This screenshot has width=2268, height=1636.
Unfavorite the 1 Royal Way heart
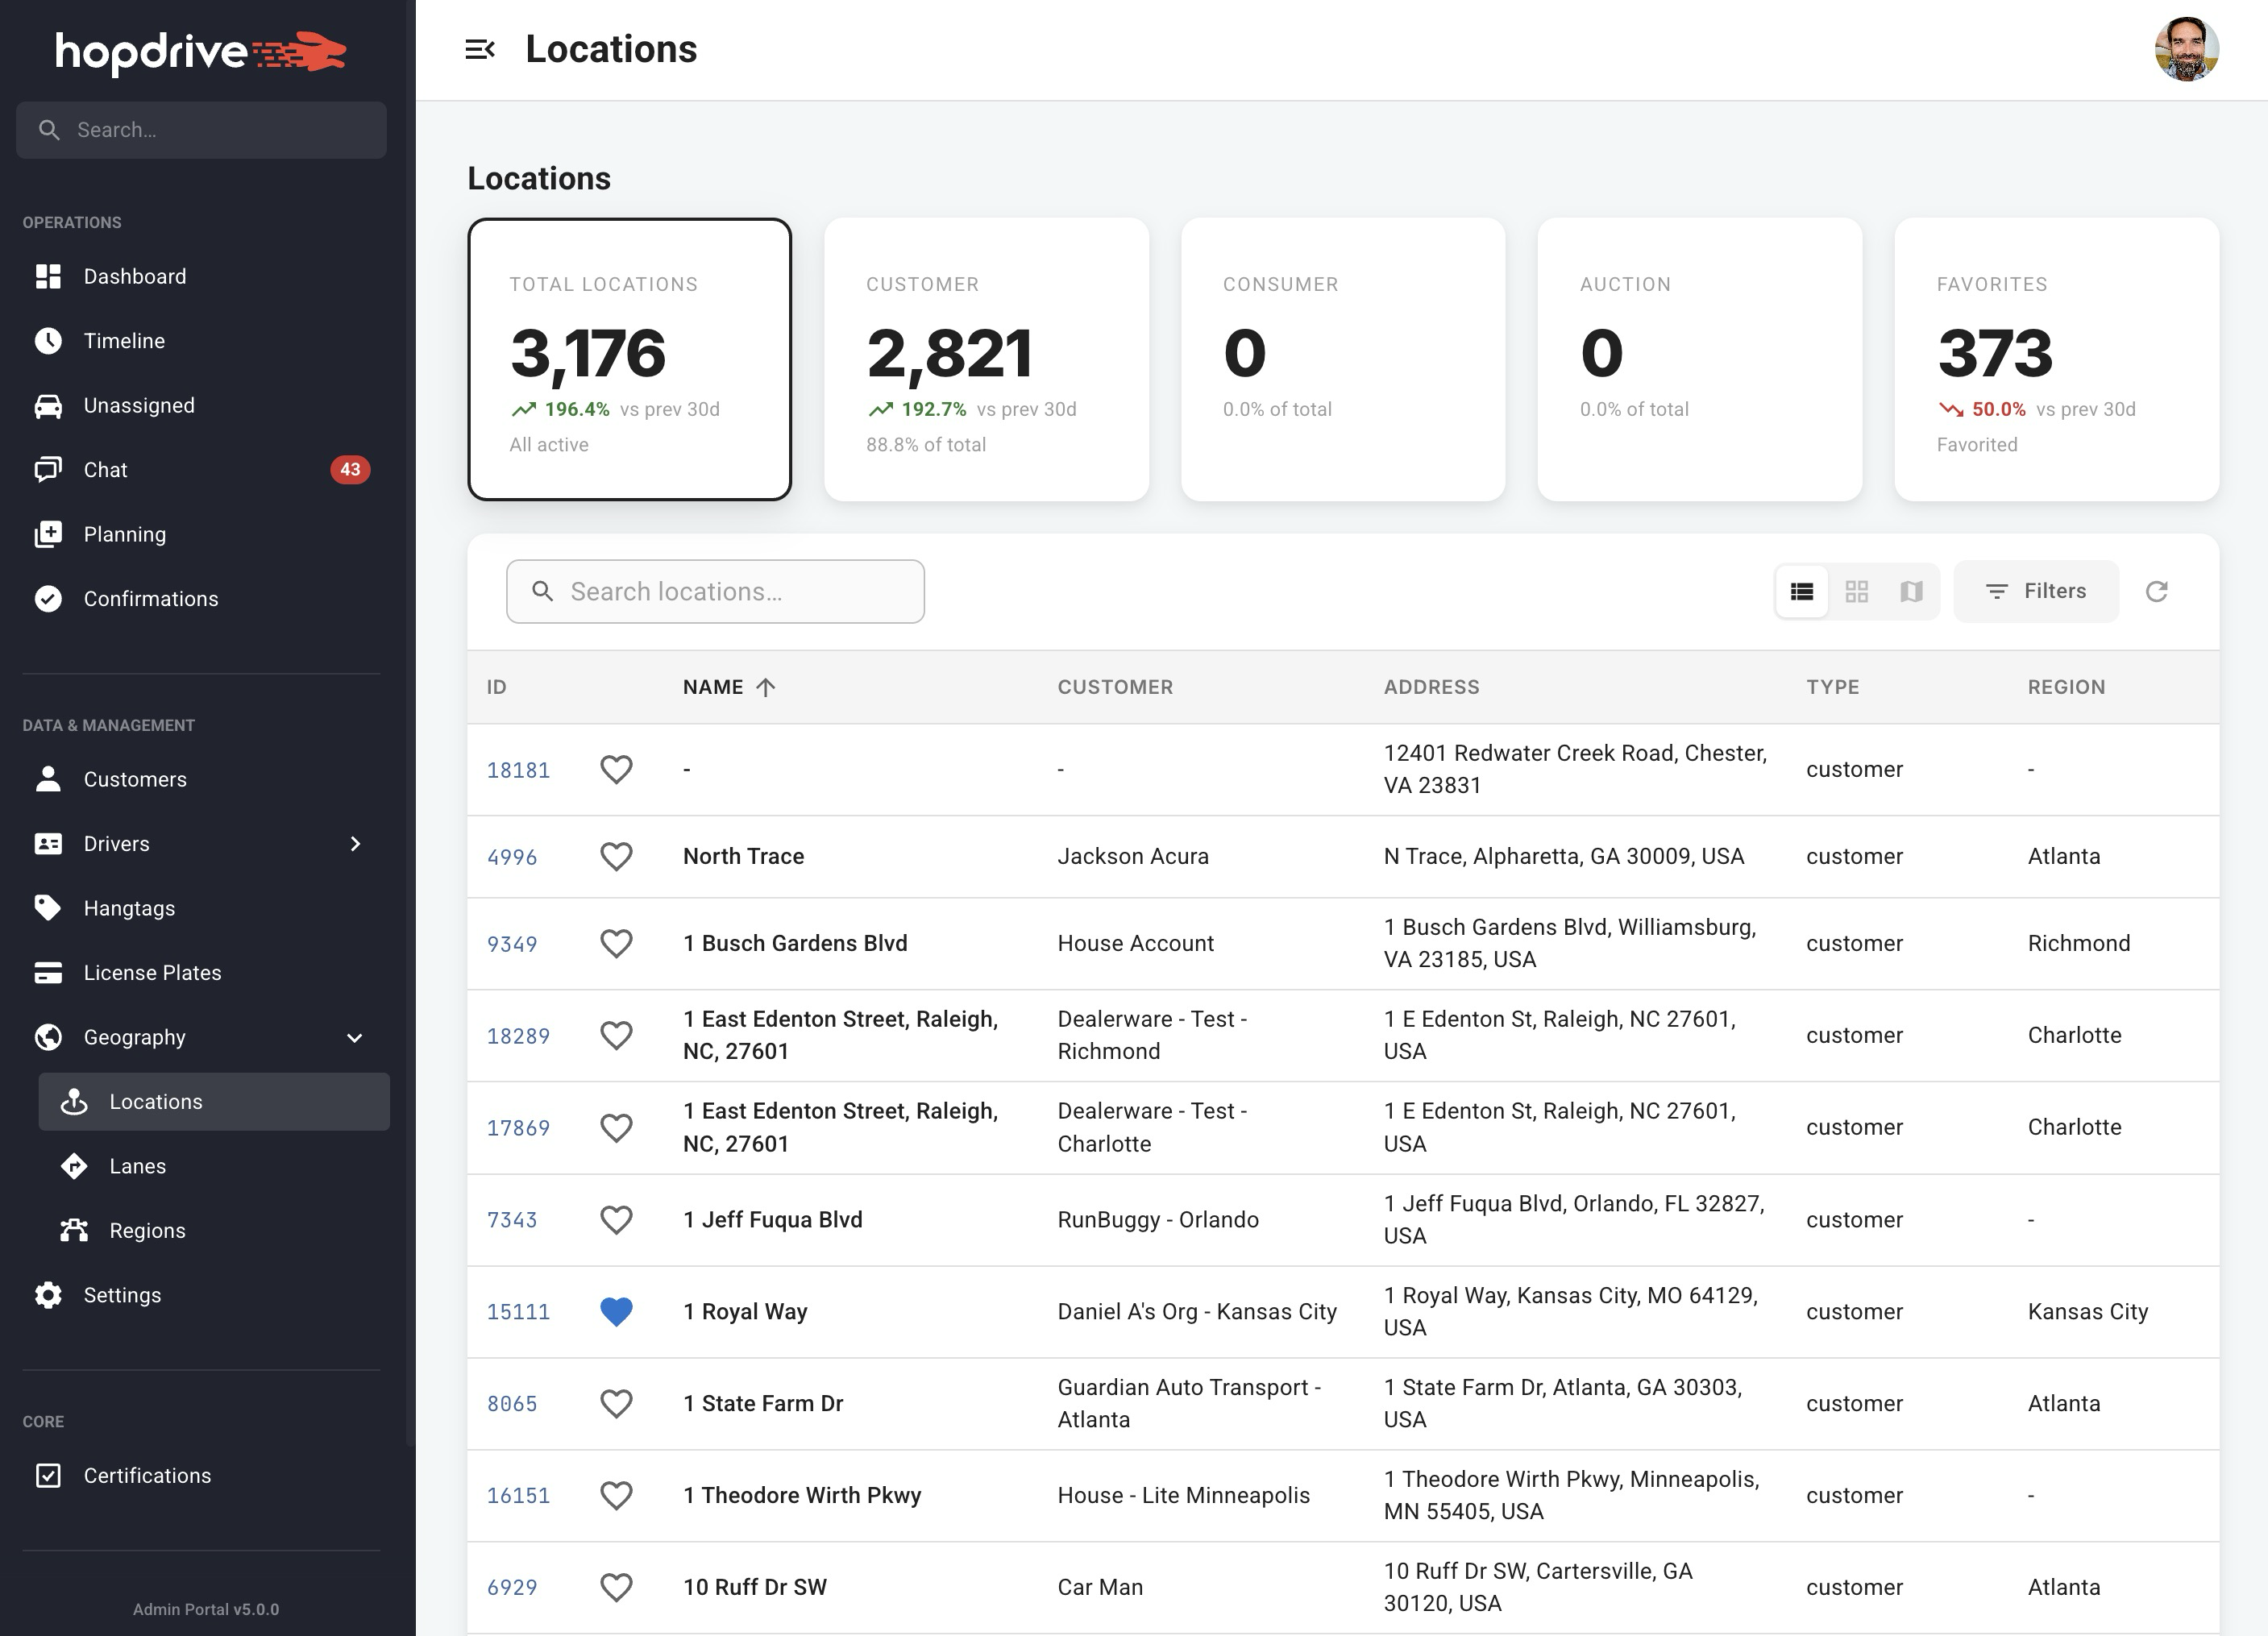616,1311
